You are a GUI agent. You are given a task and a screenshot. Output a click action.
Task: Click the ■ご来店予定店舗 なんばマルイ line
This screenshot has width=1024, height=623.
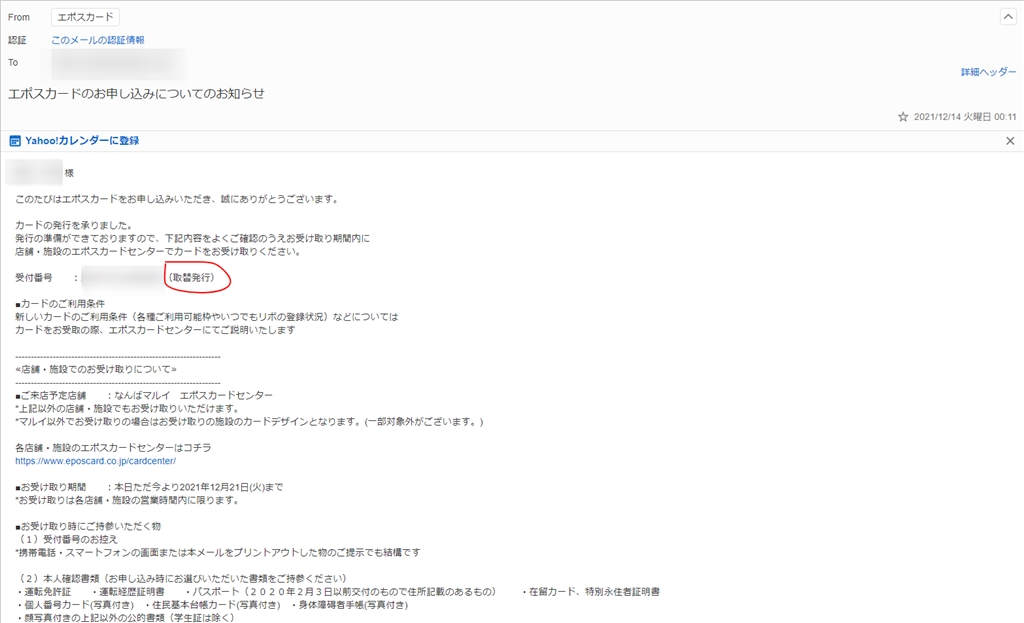point(144,395)
